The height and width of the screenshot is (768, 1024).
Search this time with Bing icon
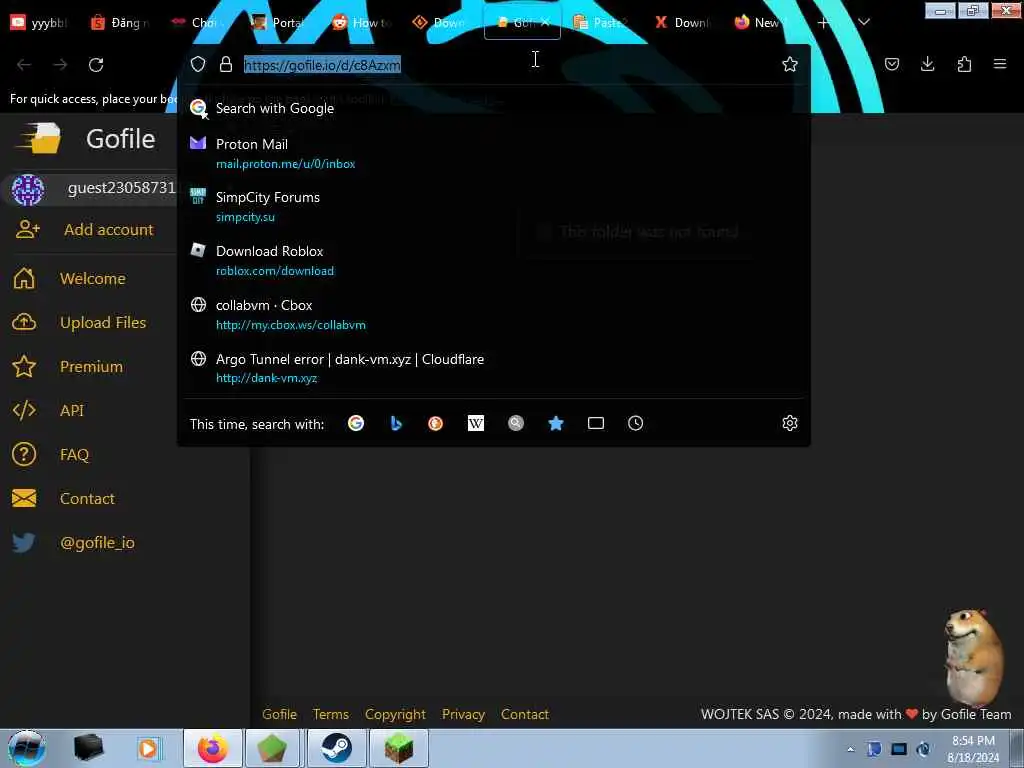click(x=396, y=423)
